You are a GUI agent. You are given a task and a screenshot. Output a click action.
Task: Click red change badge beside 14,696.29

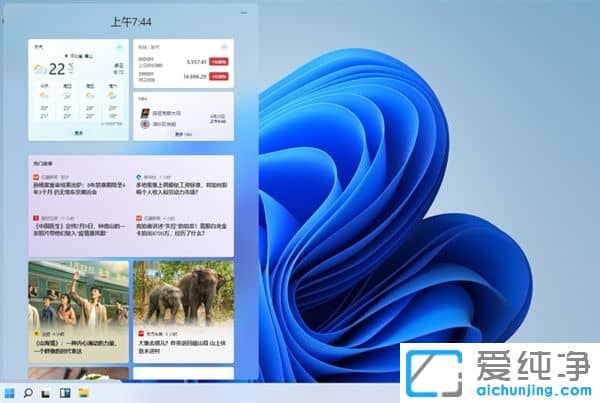pyautogui.click(x=219, y=77)
